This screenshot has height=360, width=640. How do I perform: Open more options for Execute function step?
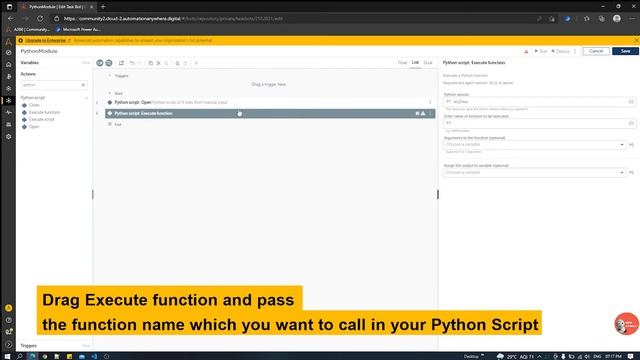coord(430,113)
